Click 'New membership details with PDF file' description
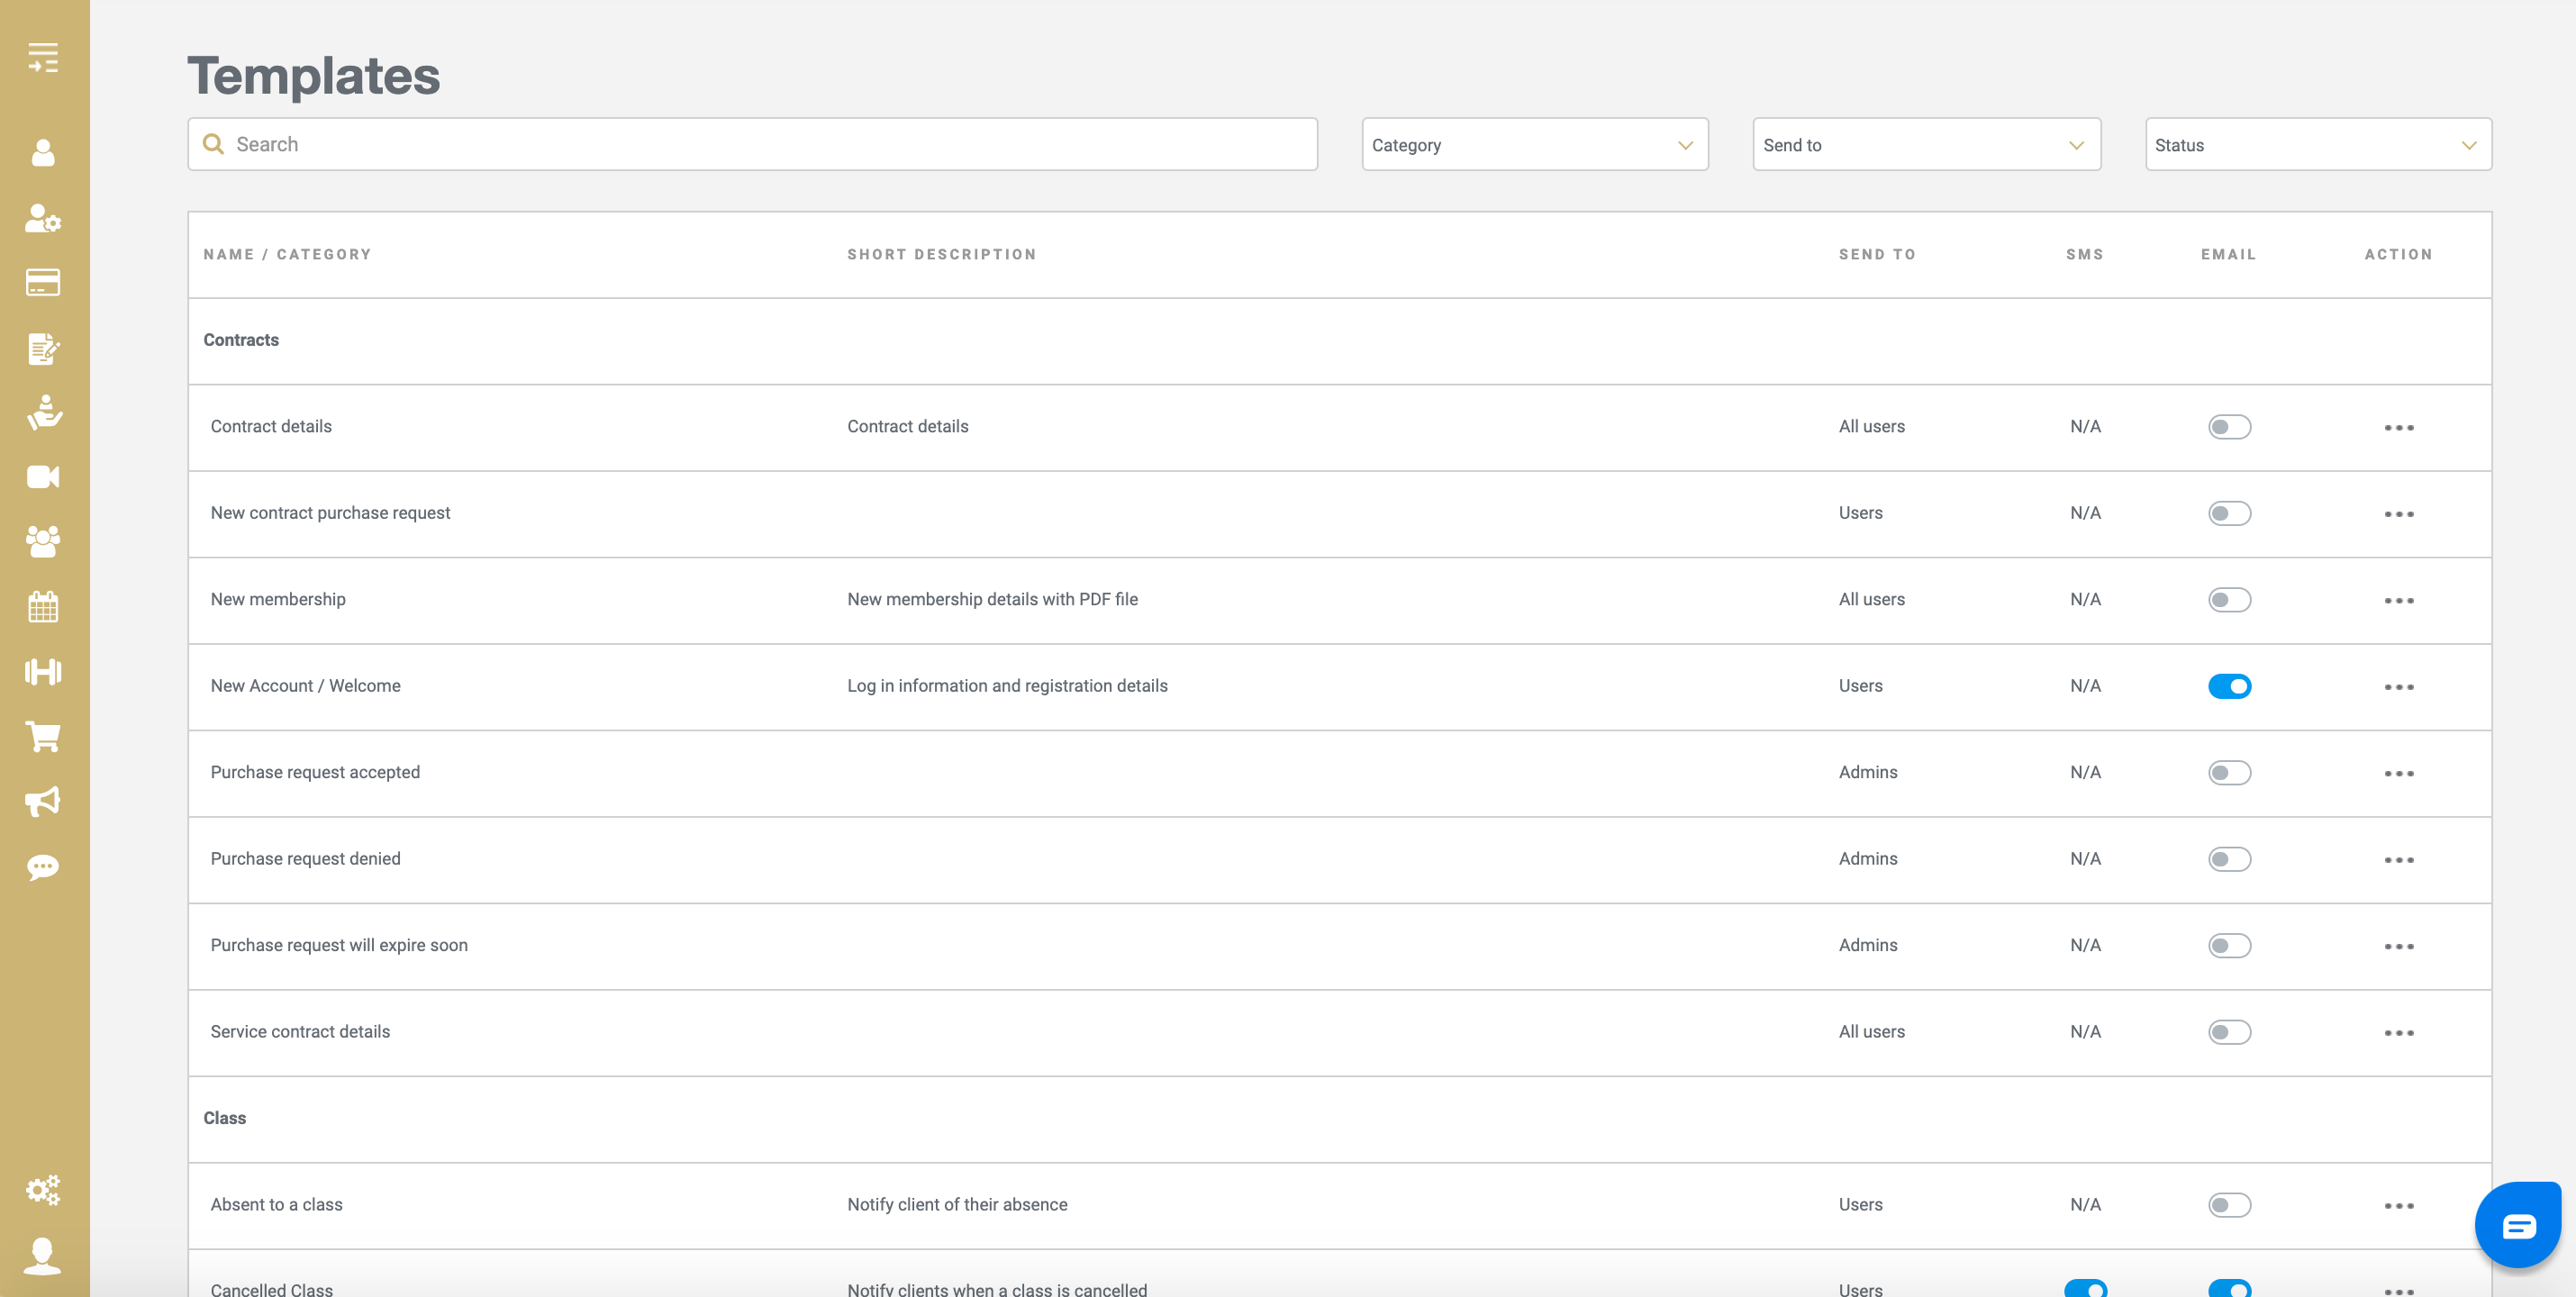Image resolution: width=2576 pixels, height=1297 pixels. click(992, 600)
